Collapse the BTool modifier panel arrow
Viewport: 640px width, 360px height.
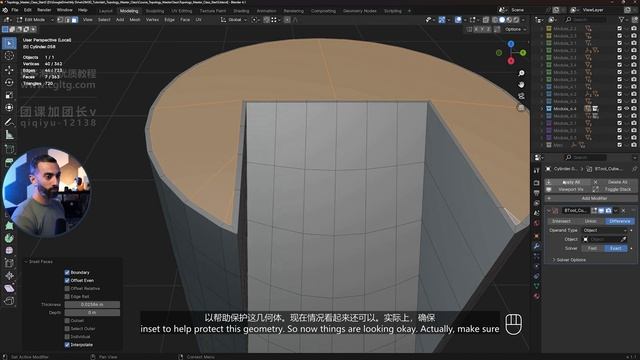tap(549, 211)
